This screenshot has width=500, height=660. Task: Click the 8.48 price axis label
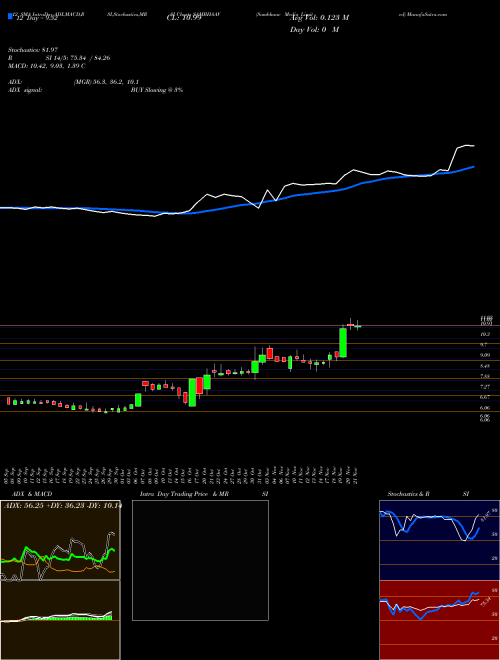point(485,366)
